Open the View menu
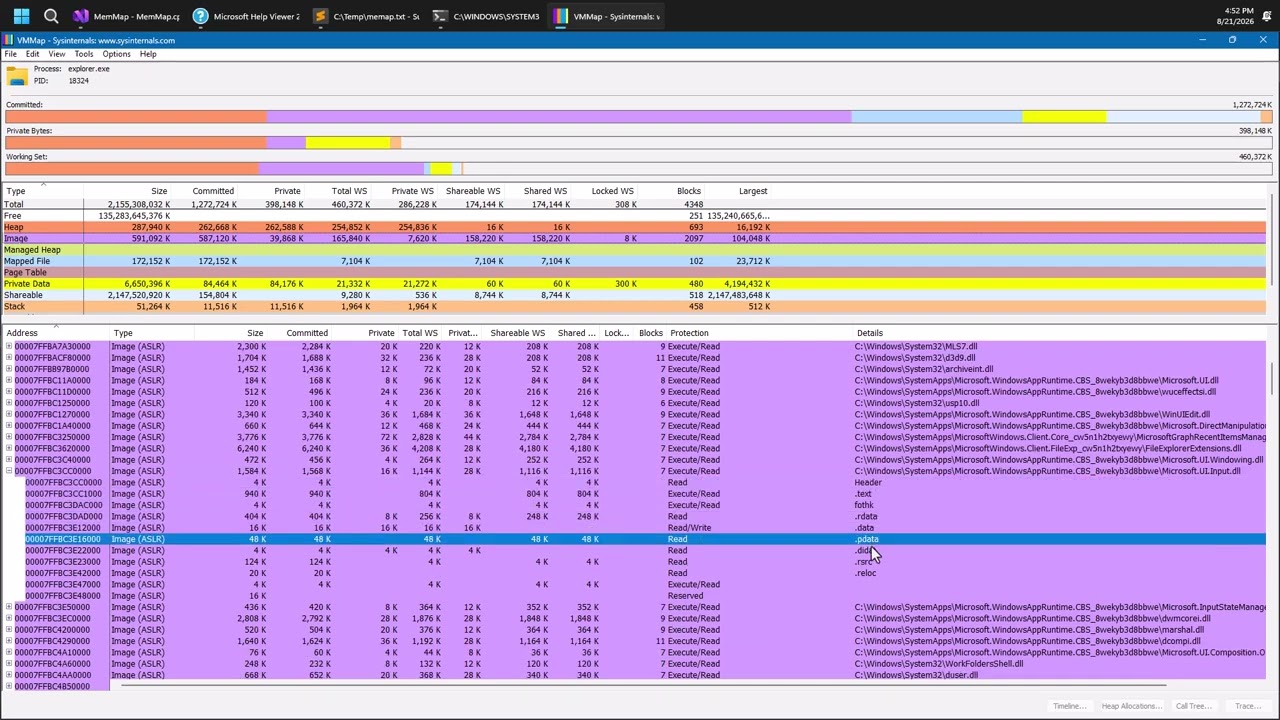The height and width of the screenshot is (720, 1280). point(57,54)
